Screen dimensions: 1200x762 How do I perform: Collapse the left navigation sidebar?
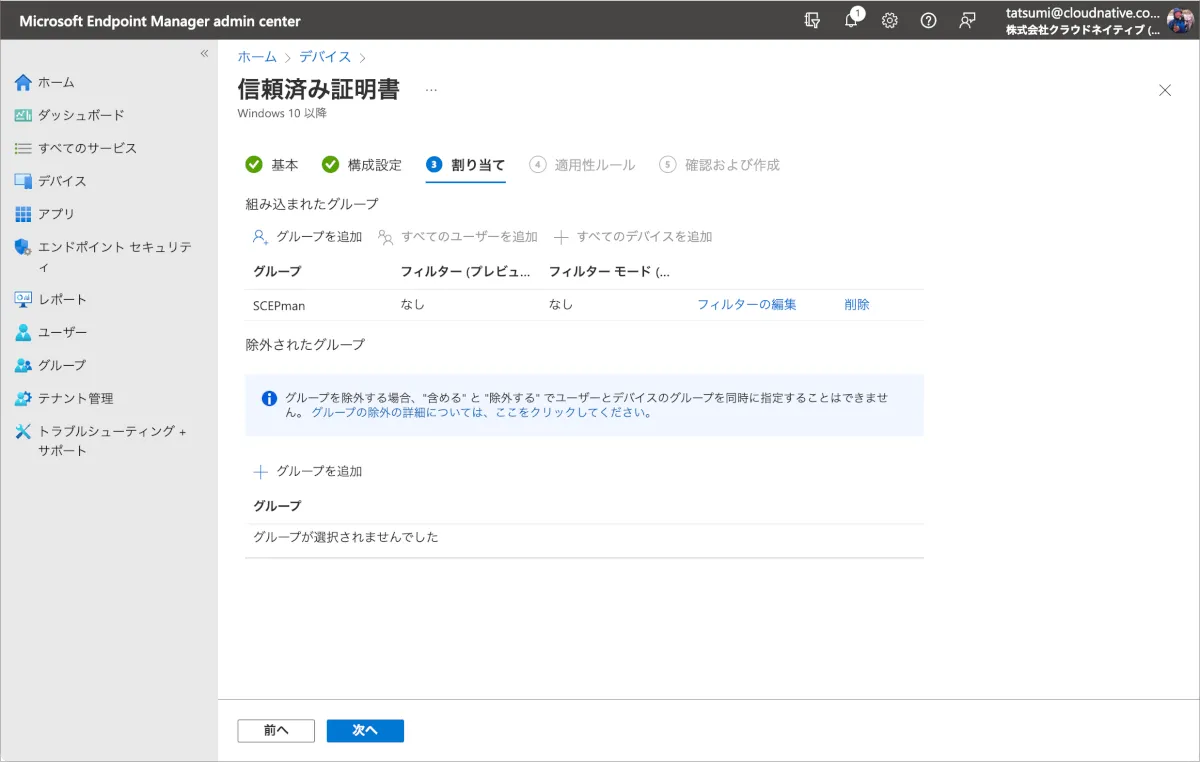(x=204, y=54)
